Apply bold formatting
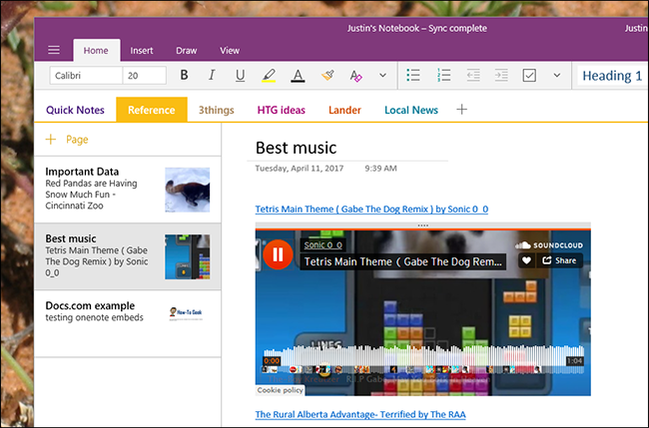 (184, 75)
